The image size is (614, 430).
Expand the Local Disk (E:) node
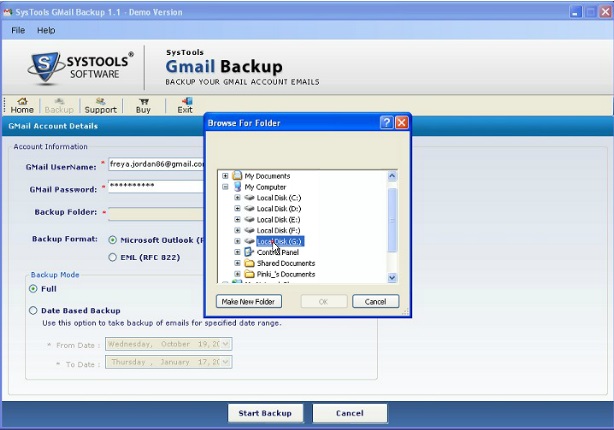237,220
